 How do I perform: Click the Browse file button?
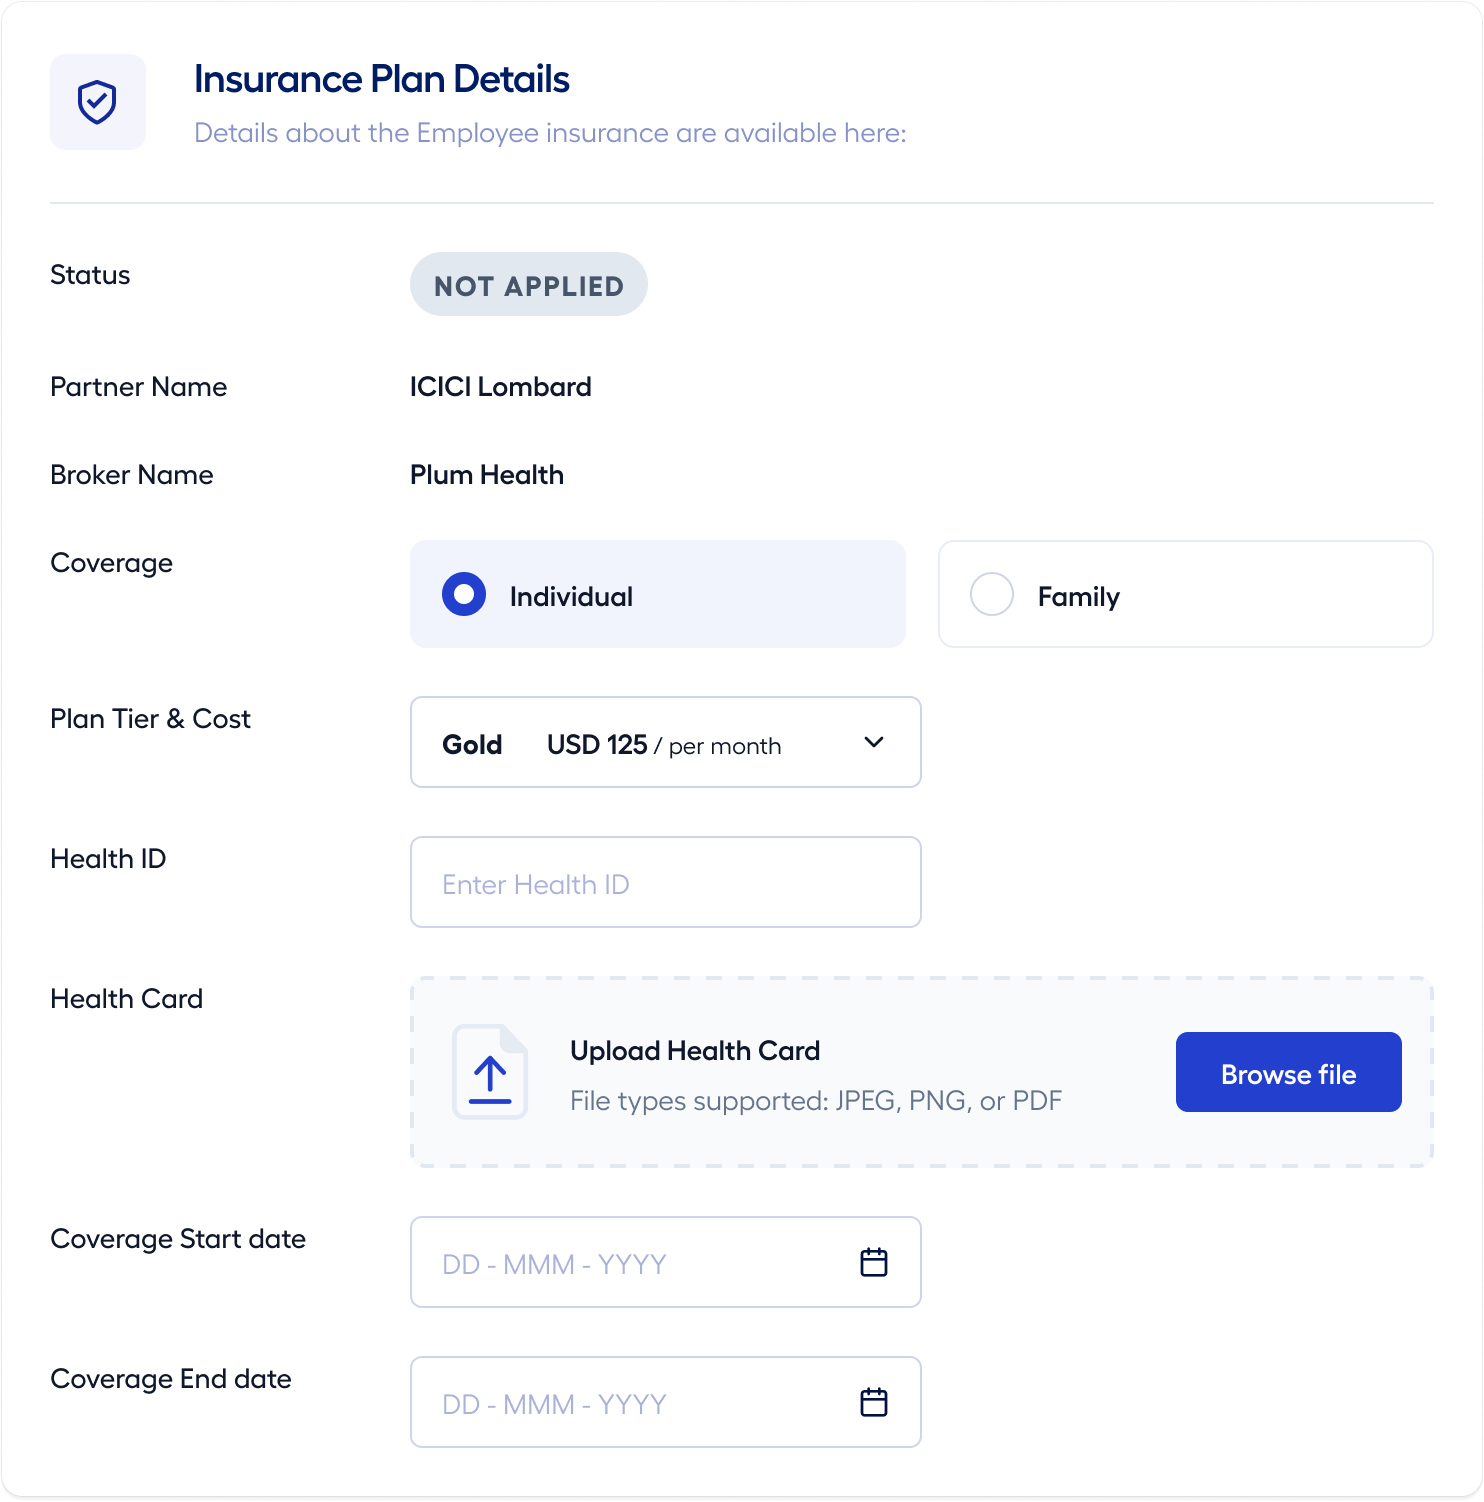1289,1072
